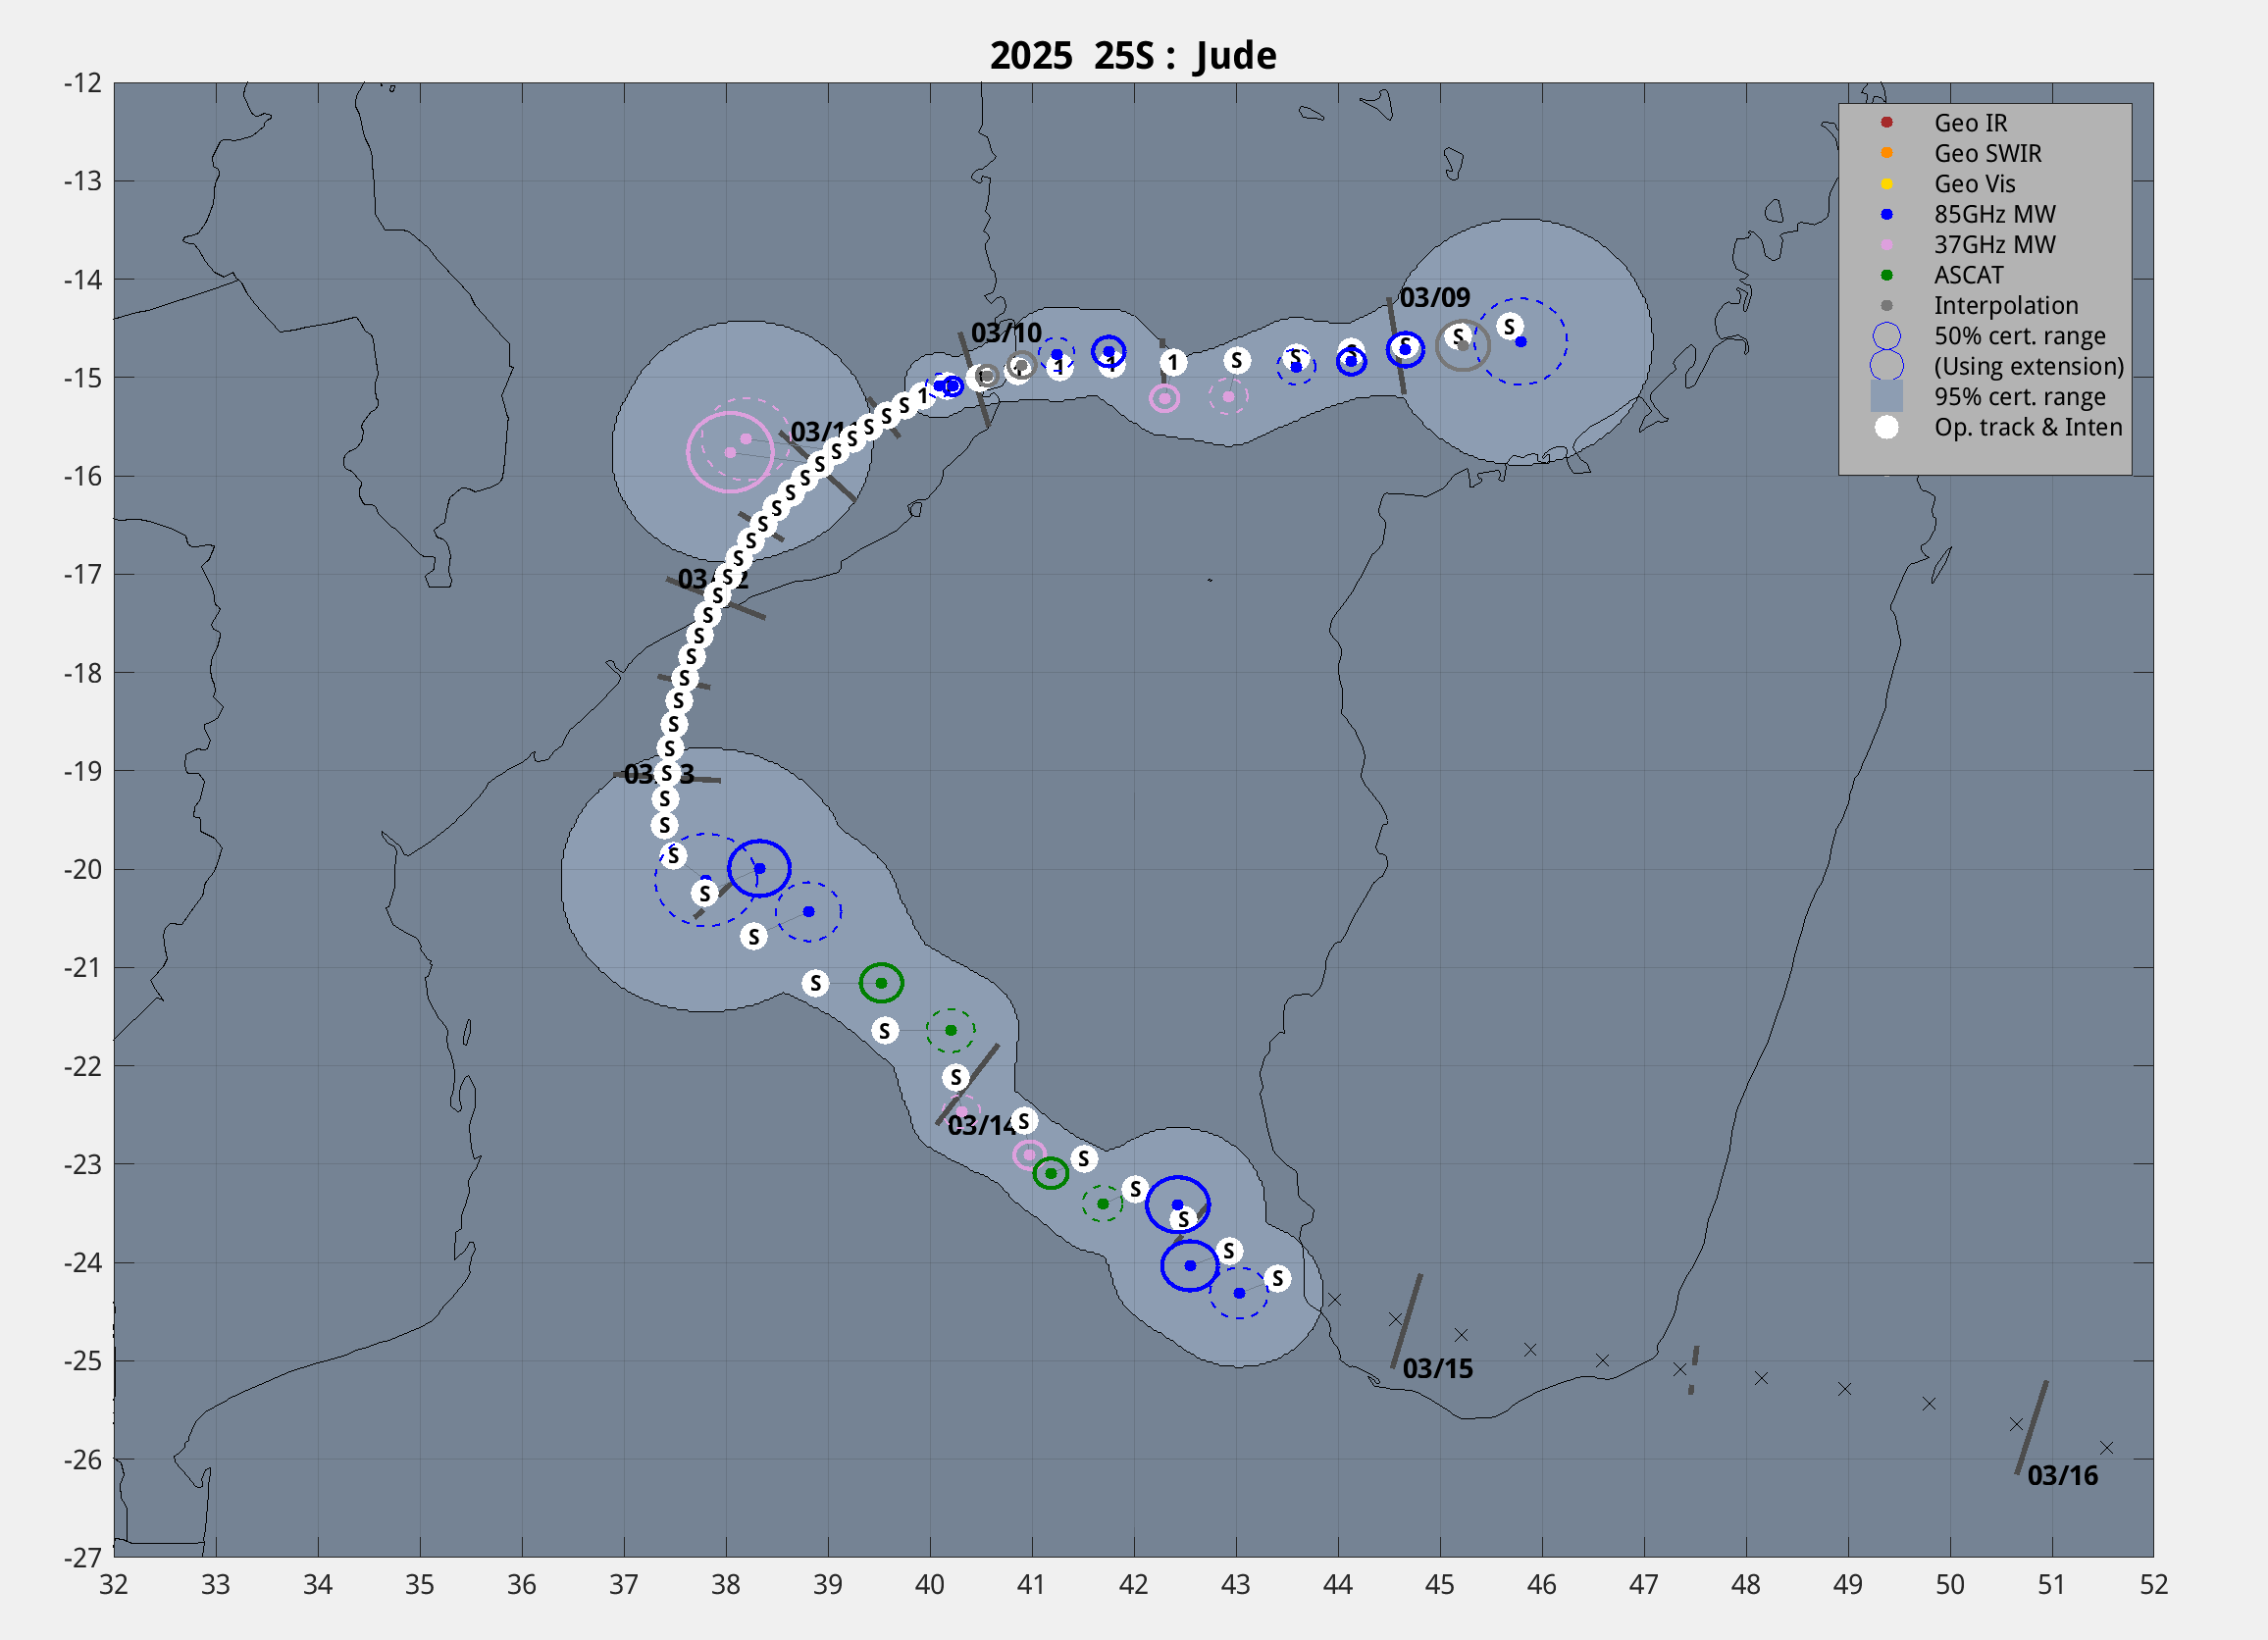Click the 50% cert. range circle symbol
This screenshot has height=1640, width=2268.
click(1886, 336)
